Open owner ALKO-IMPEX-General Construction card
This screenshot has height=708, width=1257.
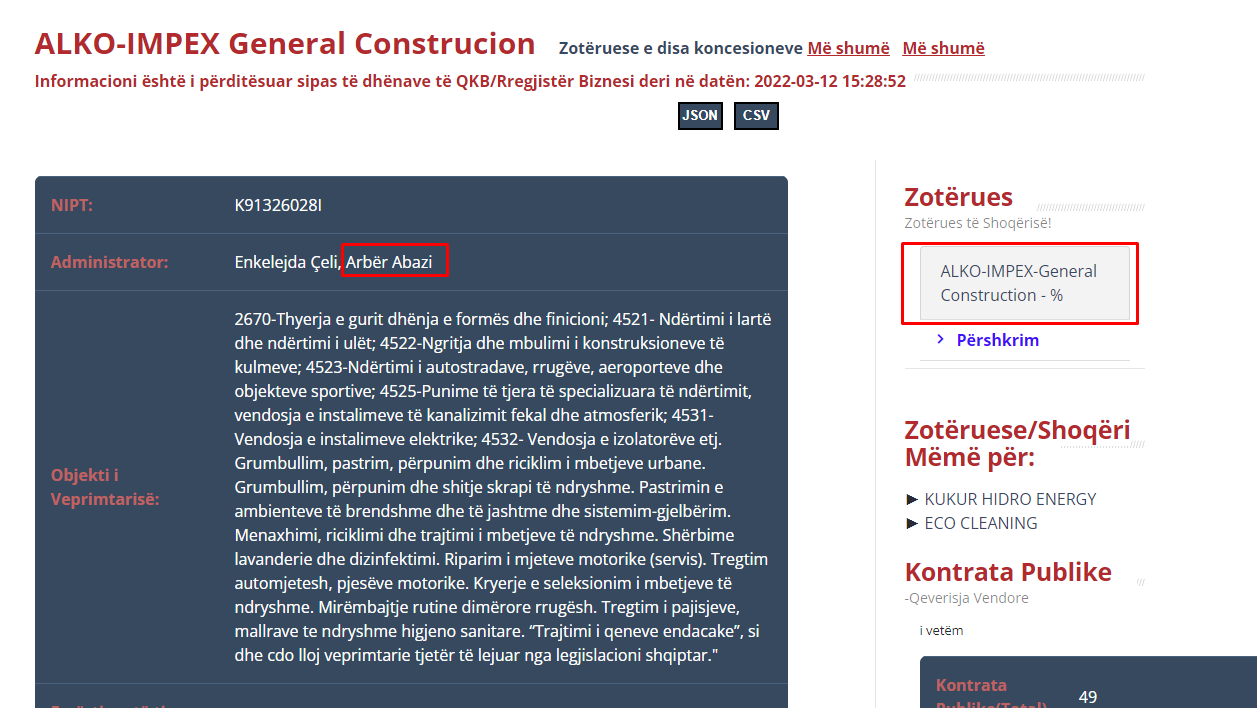[x=1025, y=283]
